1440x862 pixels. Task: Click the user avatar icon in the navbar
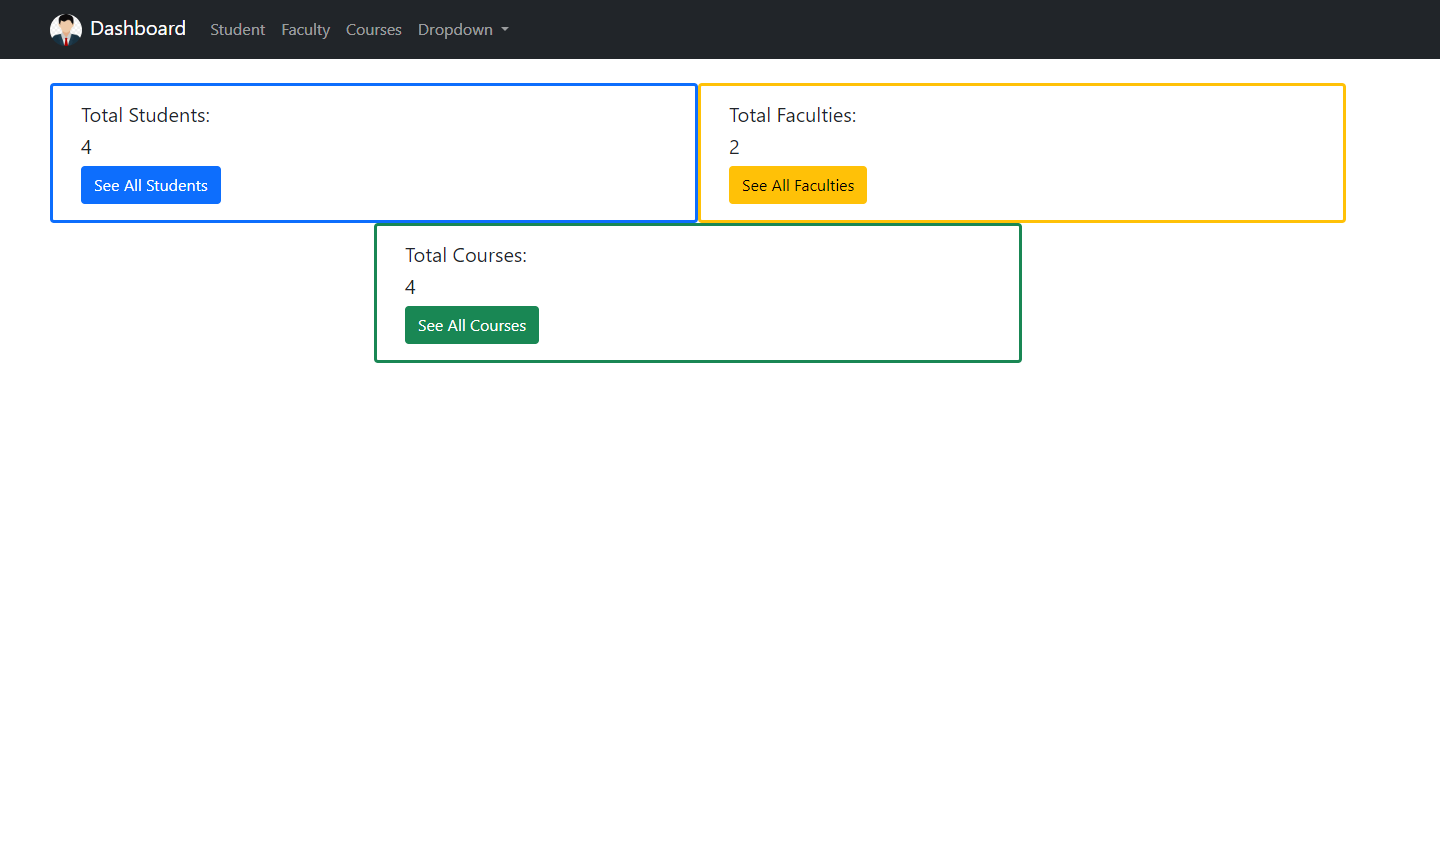[x=66, y=29]
